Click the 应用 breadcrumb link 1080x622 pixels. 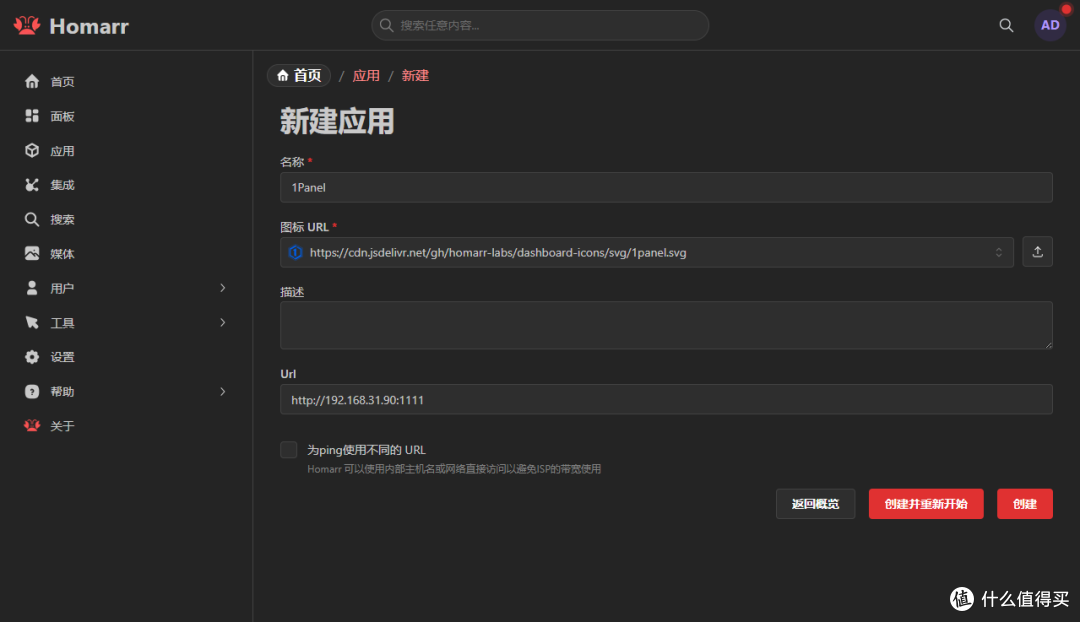click(366, 76)
